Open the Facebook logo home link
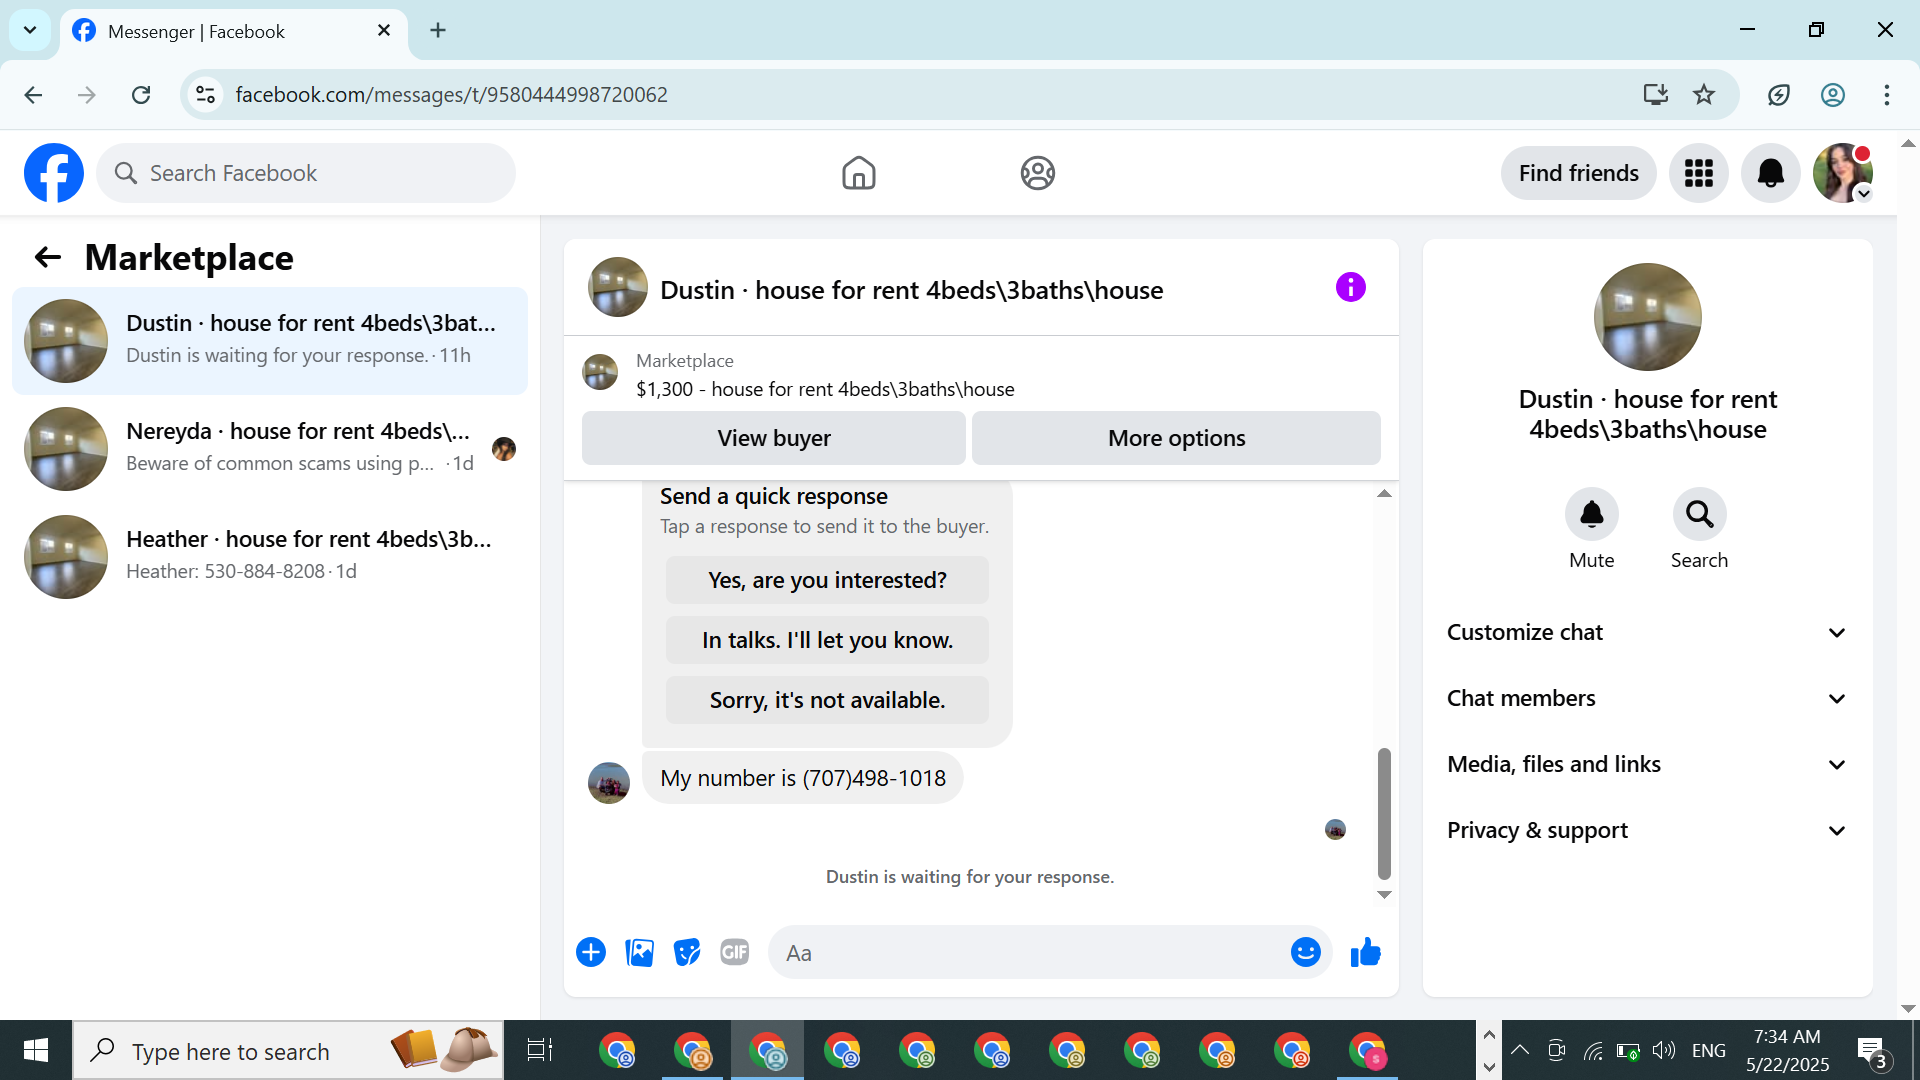 [54, 173]
